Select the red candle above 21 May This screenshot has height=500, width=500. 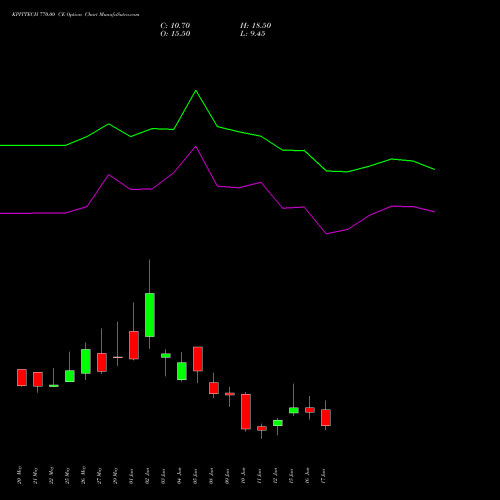pyautogui.click(x=38, y=379)
